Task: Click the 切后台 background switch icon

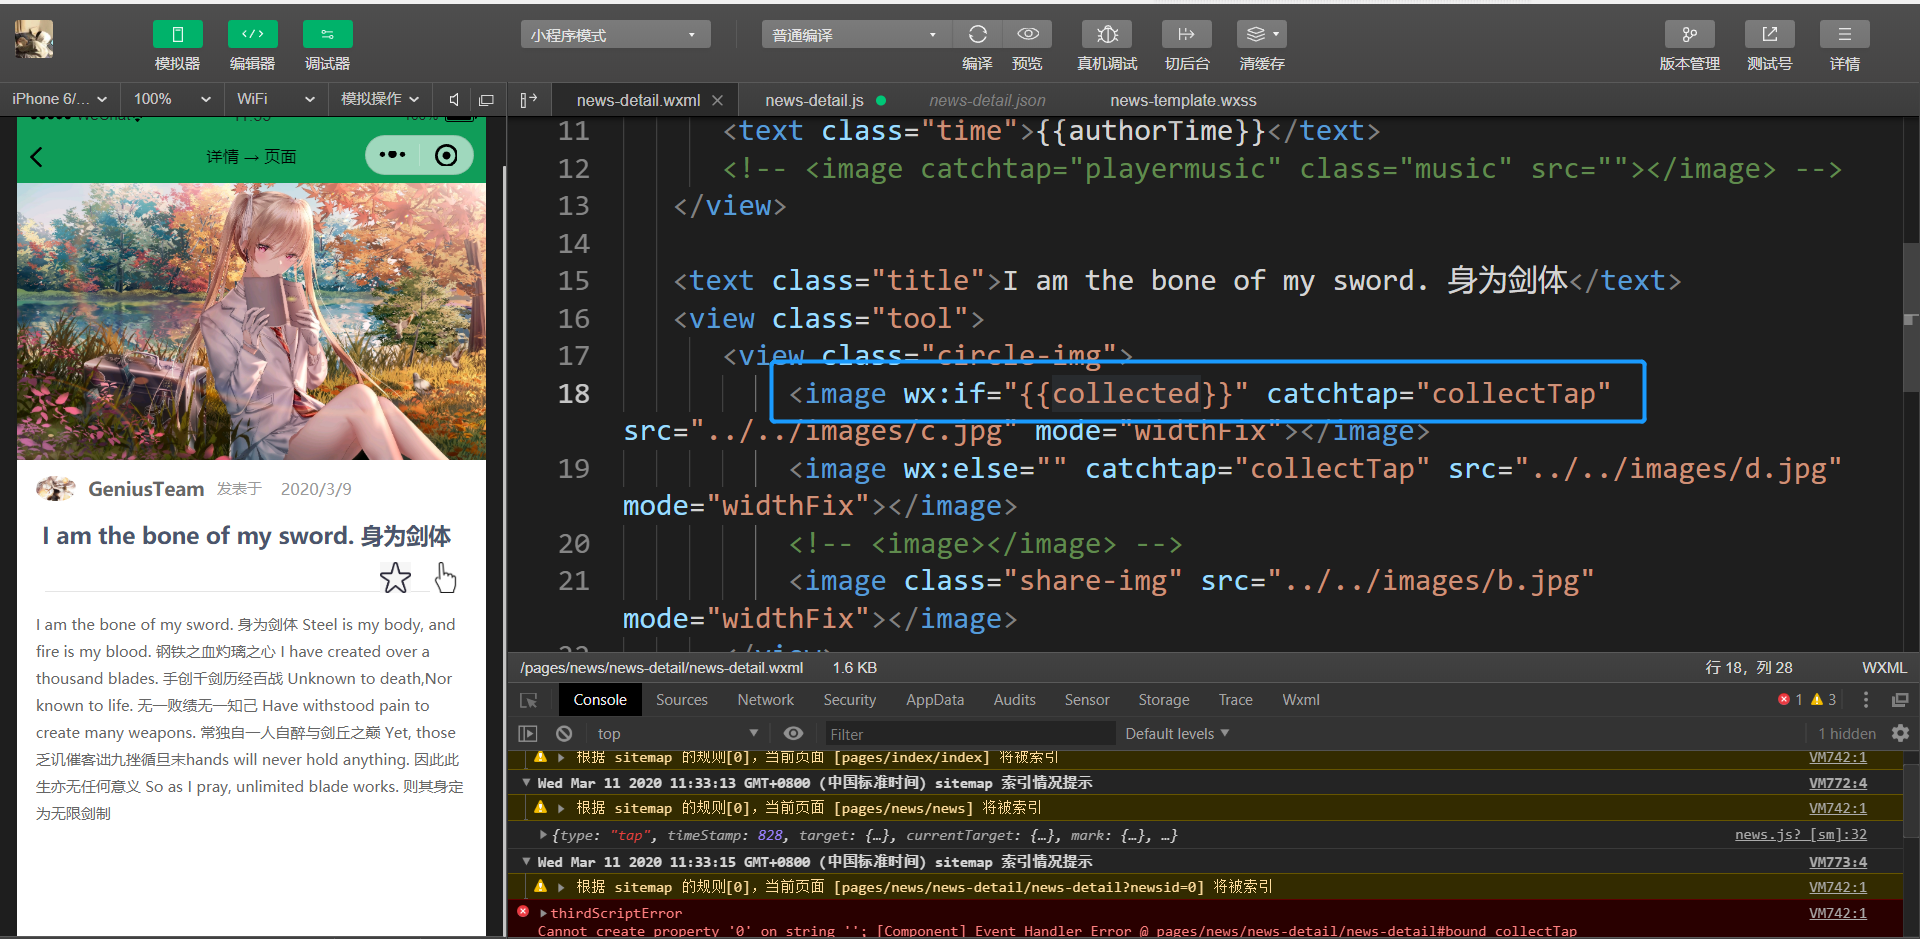Action: pos(1187,34)
